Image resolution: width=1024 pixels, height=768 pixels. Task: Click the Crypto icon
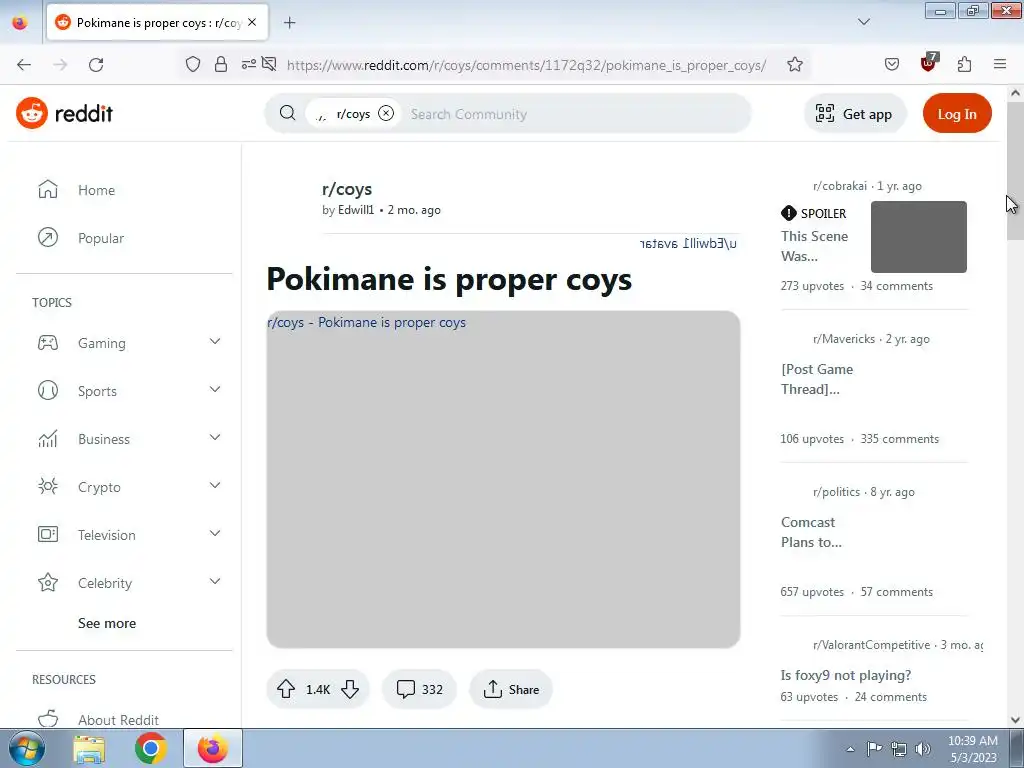[x=48, y=487]
